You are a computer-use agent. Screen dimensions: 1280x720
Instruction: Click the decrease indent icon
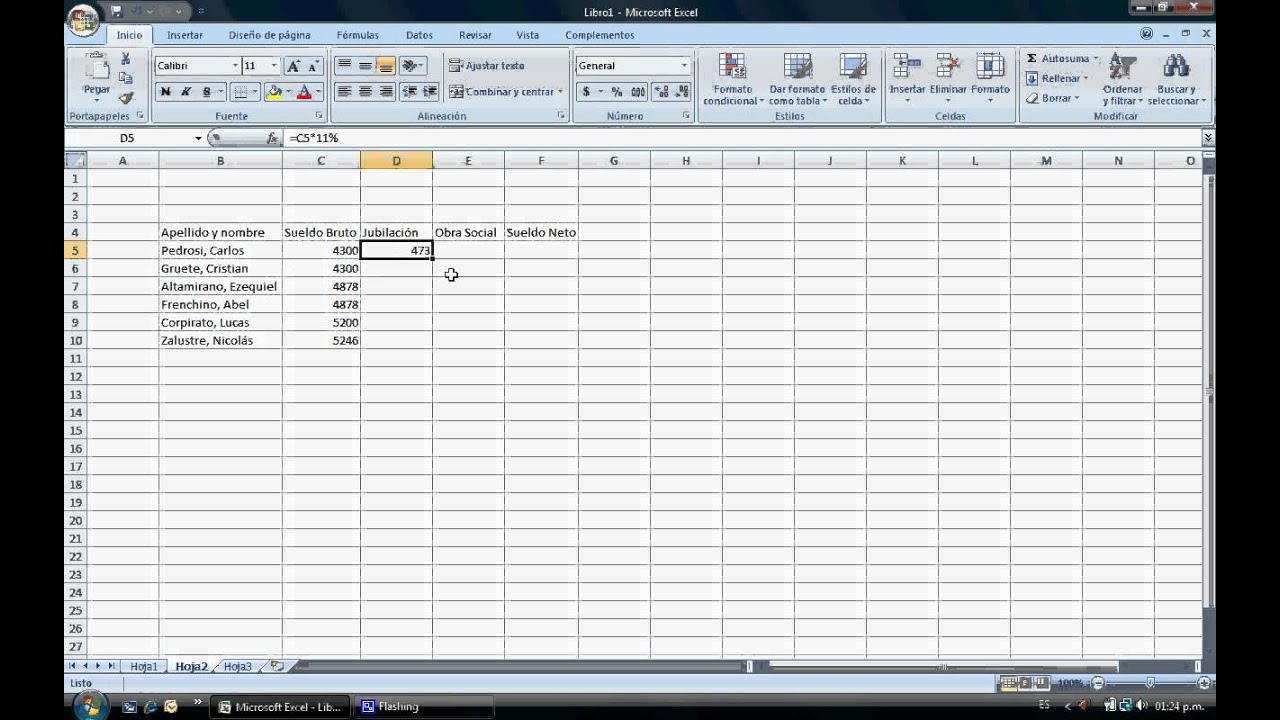(409, 92)
